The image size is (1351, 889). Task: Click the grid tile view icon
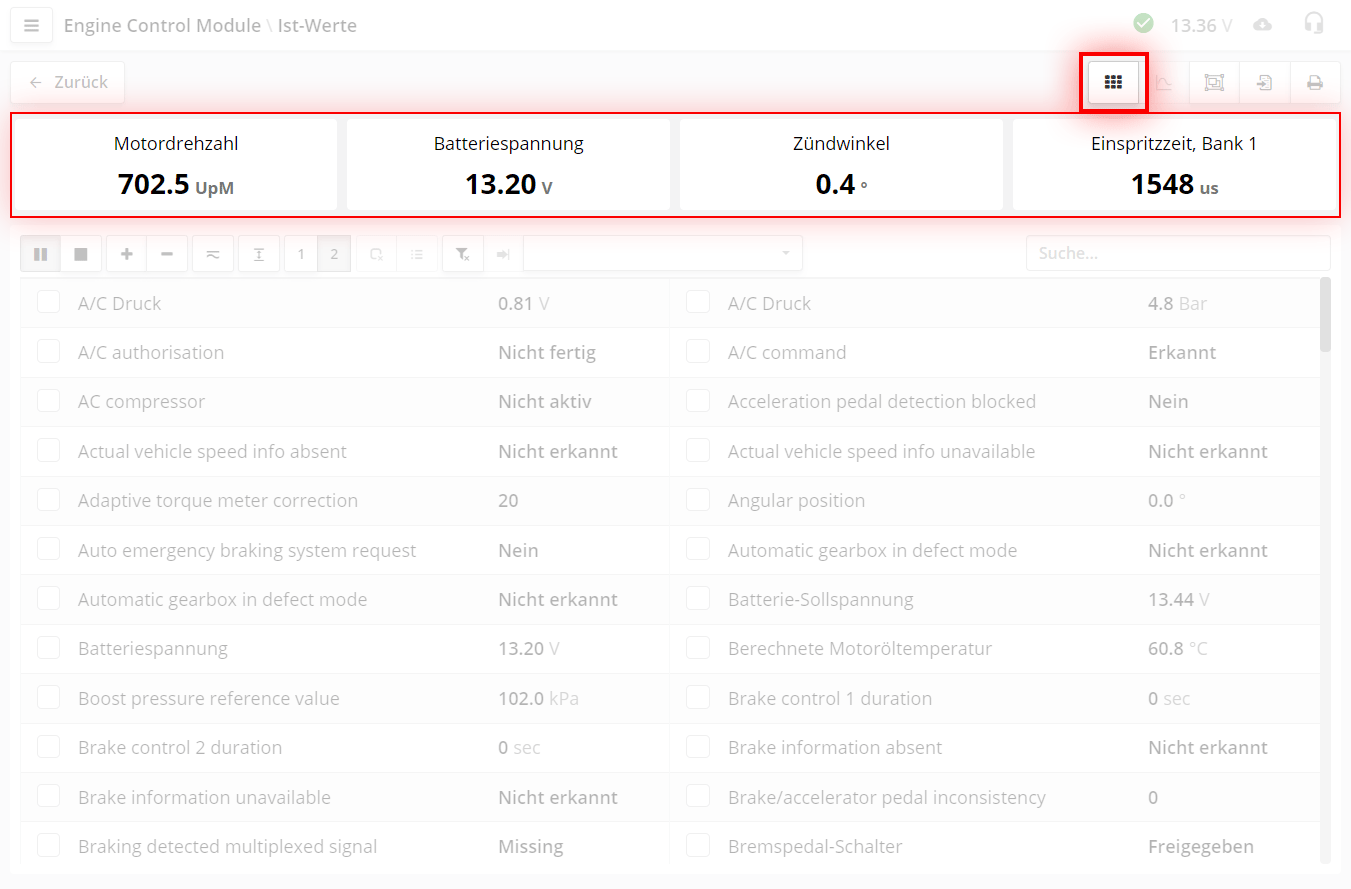click(1113, 83)
